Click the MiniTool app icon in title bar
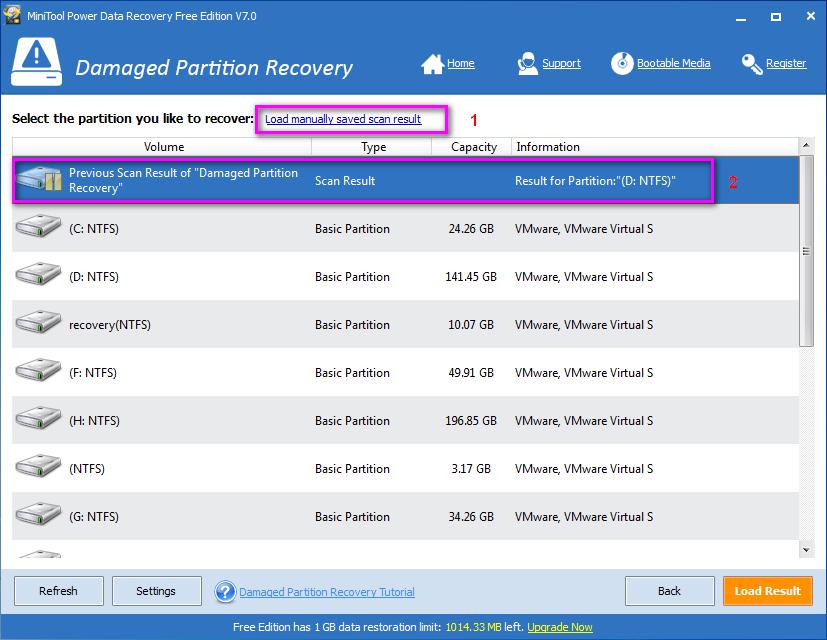 [12, 15]
